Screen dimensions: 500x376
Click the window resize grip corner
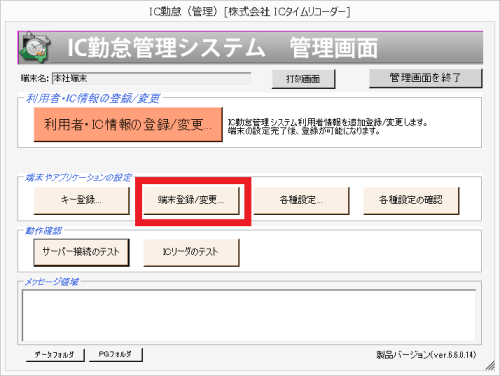tap(490, 365)
